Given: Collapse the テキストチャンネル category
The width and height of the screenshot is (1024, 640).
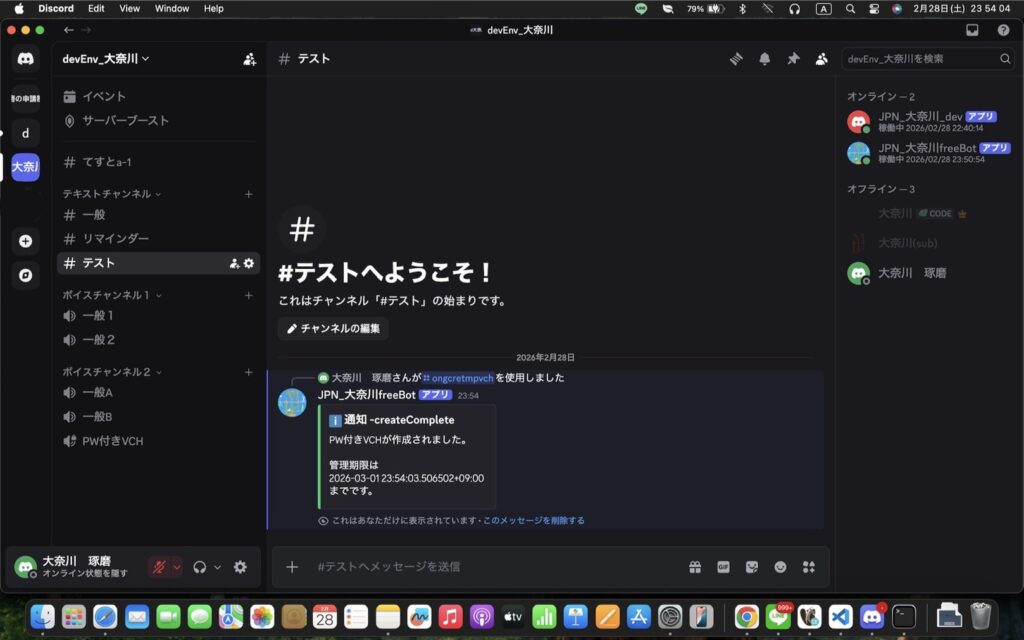Looking at the screenshot, I should tap(111, 194).
